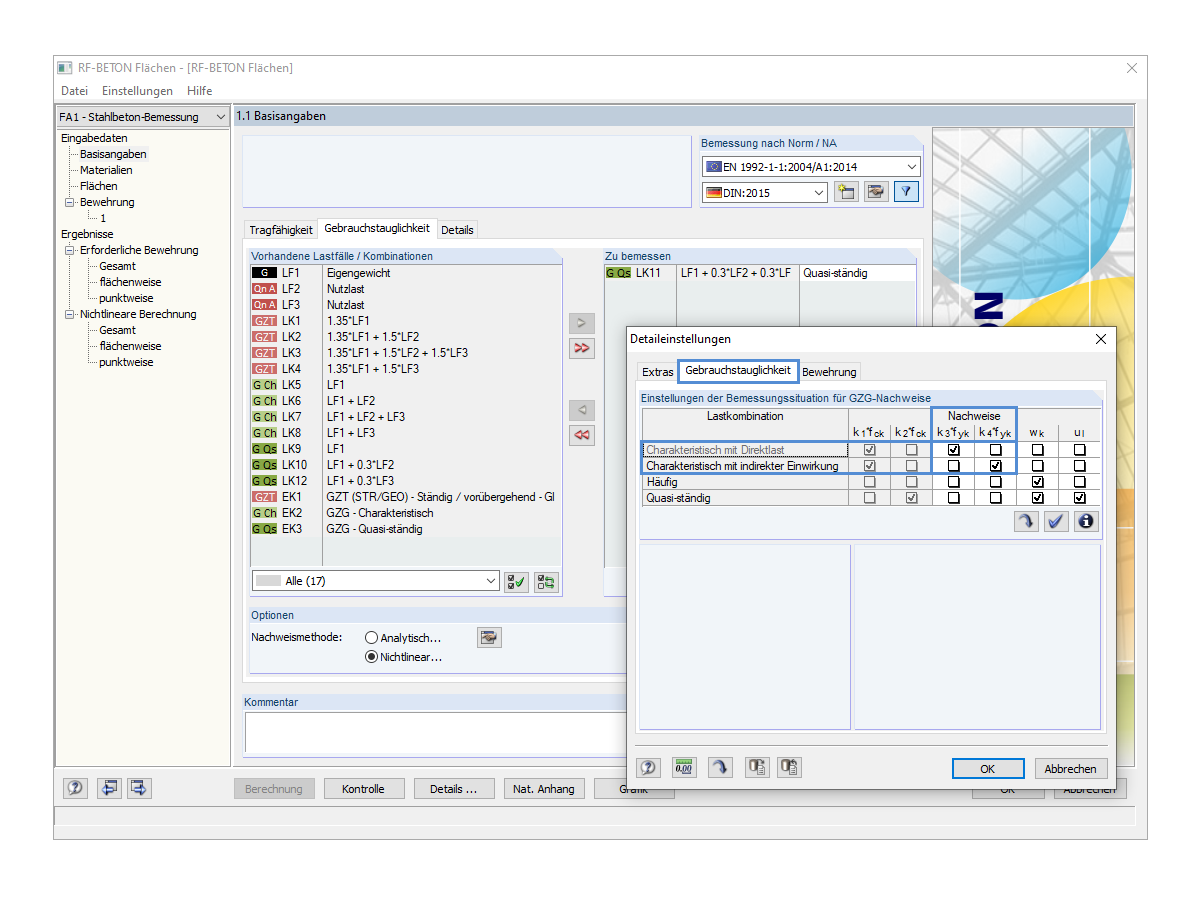1200x900 pixels.
Task: Toggle wk checkbox in Quasi-ständig row
Action: (x=1037, y=498)
